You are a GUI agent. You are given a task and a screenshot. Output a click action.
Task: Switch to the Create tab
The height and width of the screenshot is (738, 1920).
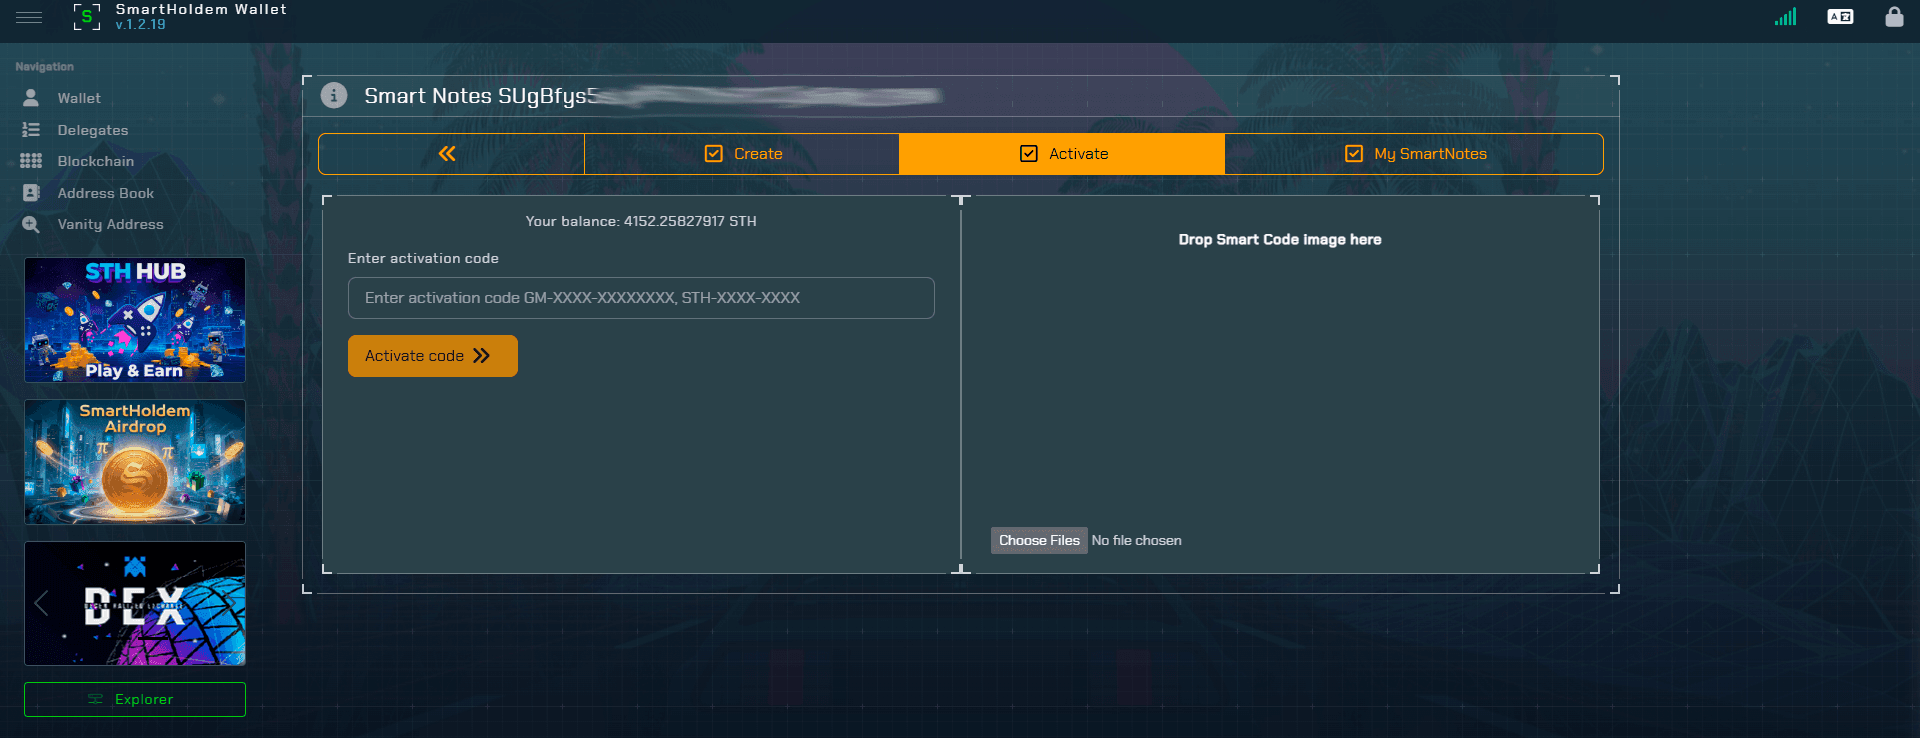coord(742,154)
